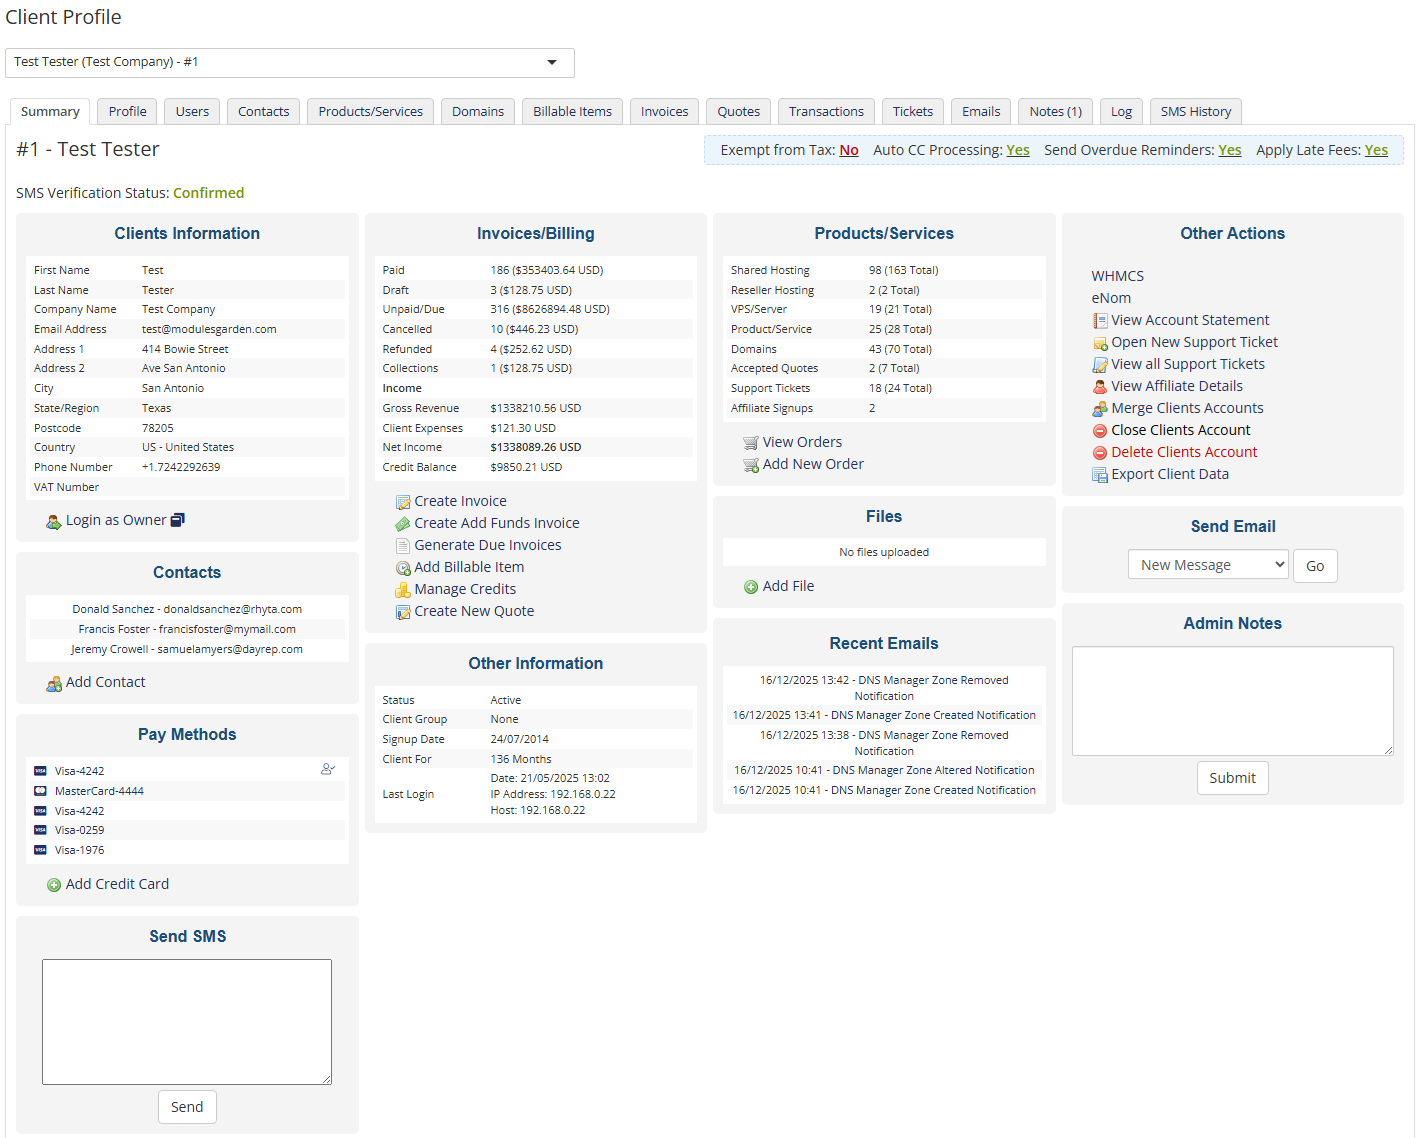Click the Delete Clients Account link
Viewport: 1420px width, 1138px height.
click(x=1184, y=452)
